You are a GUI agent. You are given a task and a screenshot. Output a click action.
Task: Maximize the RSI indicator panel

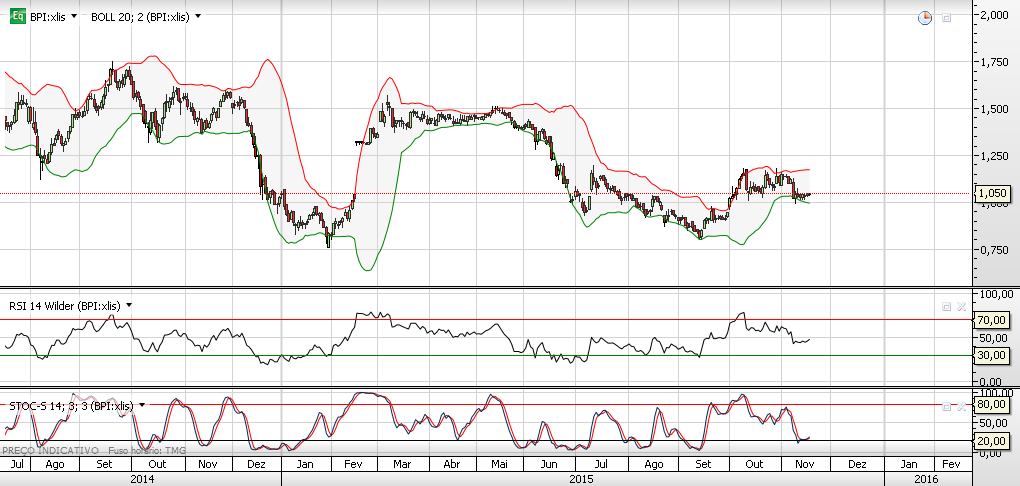pyautogui.click(x=946, y=305)
